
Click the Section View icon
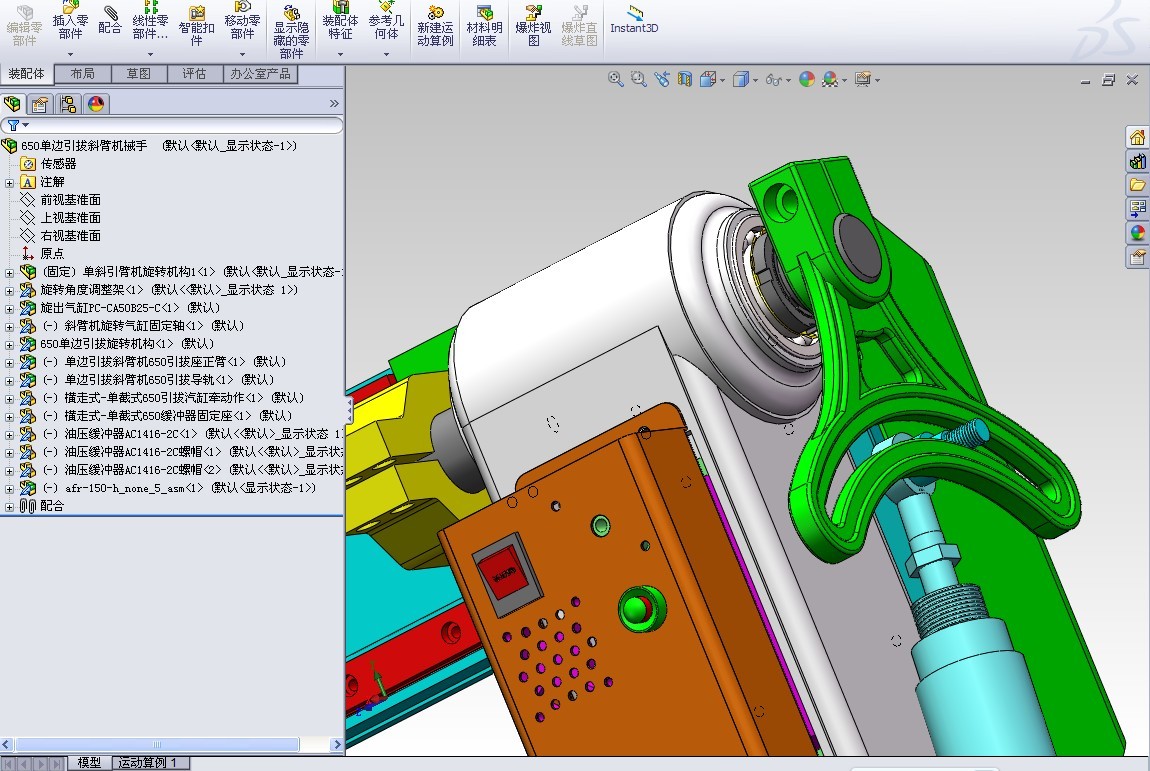tap(685, 79)
